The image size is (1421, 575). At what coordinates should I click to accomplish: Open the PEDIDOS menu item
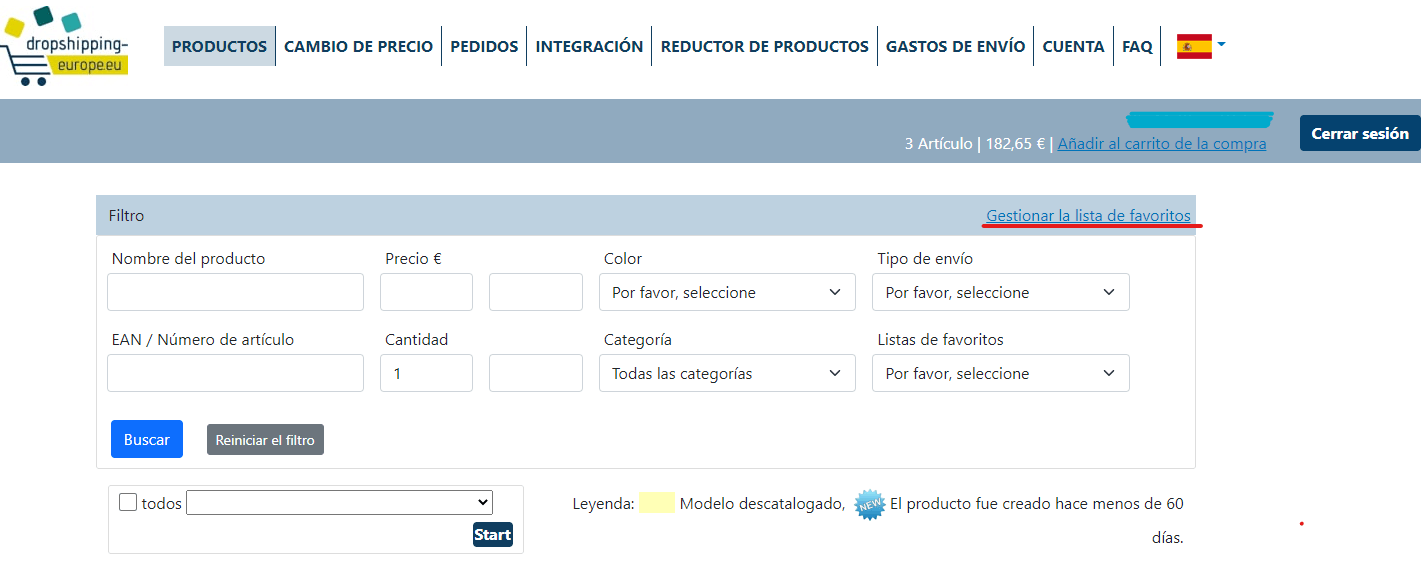[x=484, y=46]
